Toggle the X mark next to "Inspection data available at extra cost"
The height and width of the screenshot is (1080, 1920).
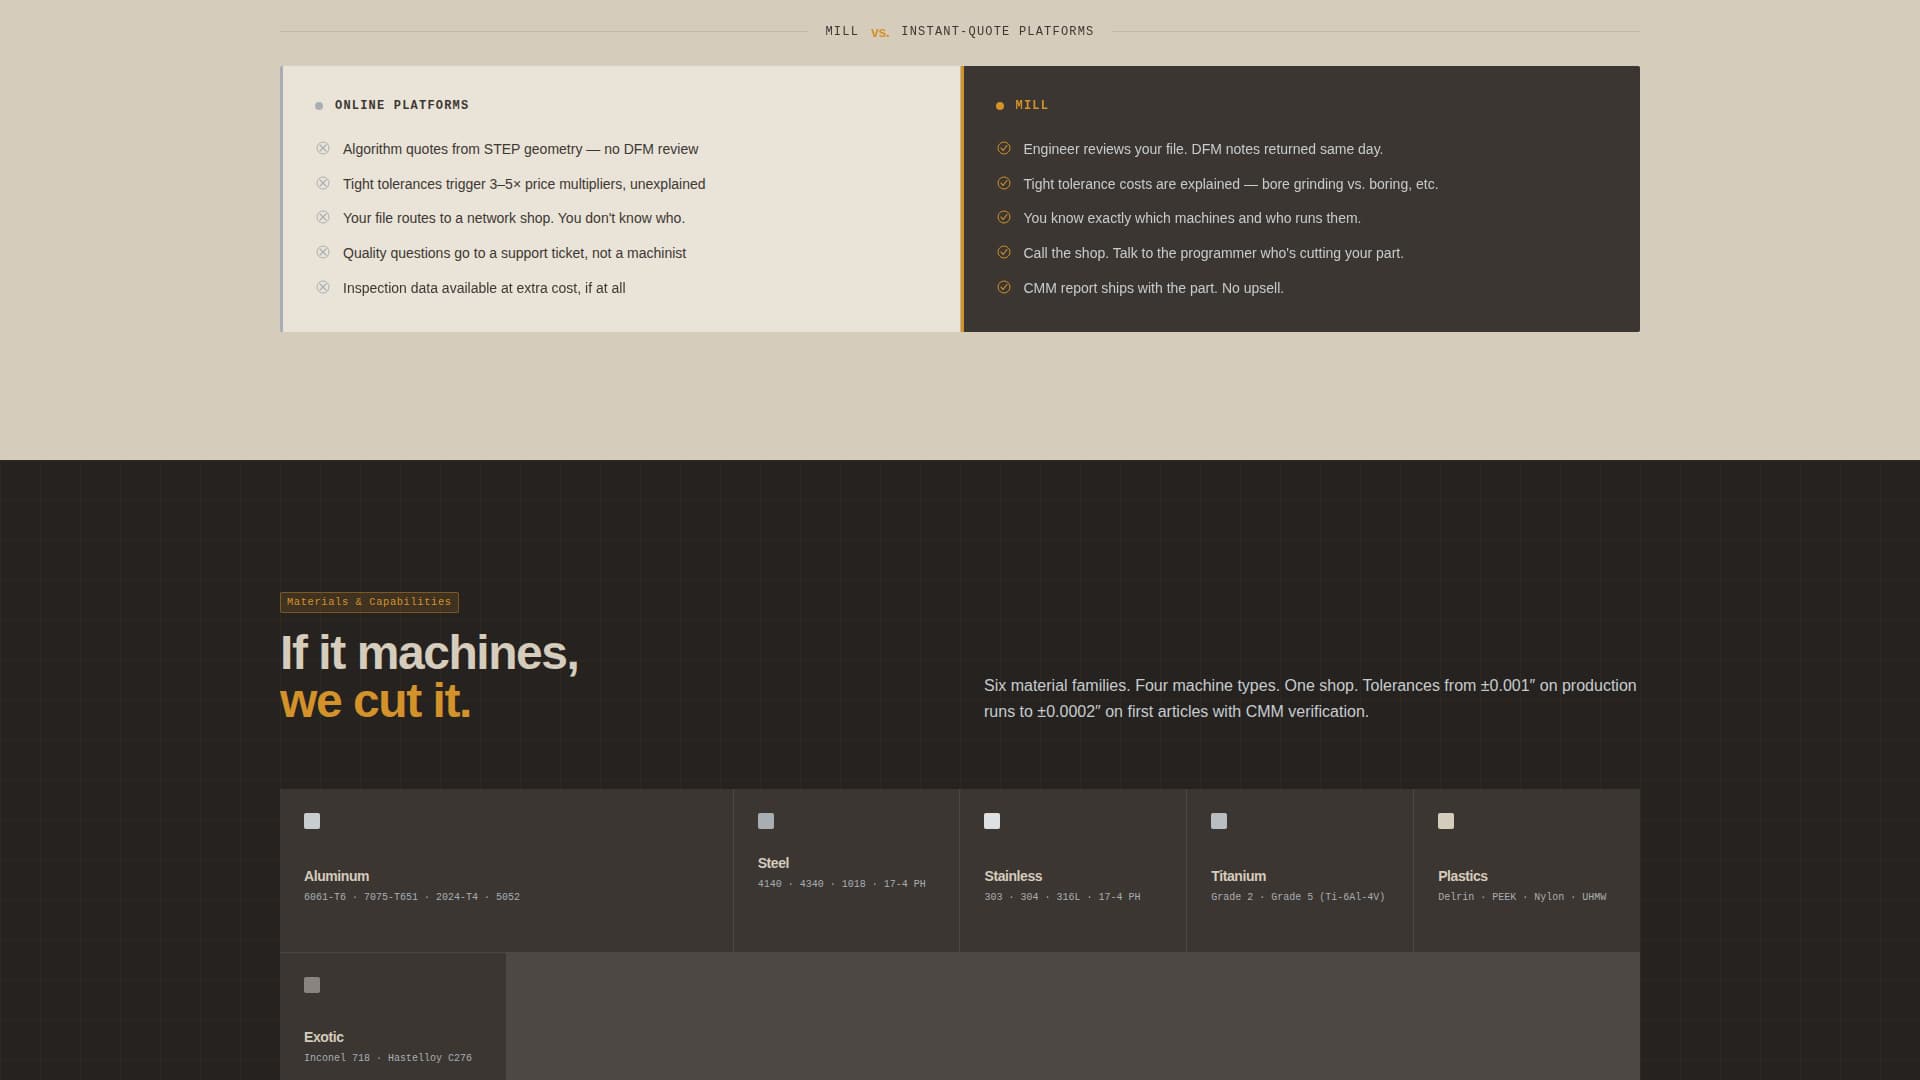point(323,287)
